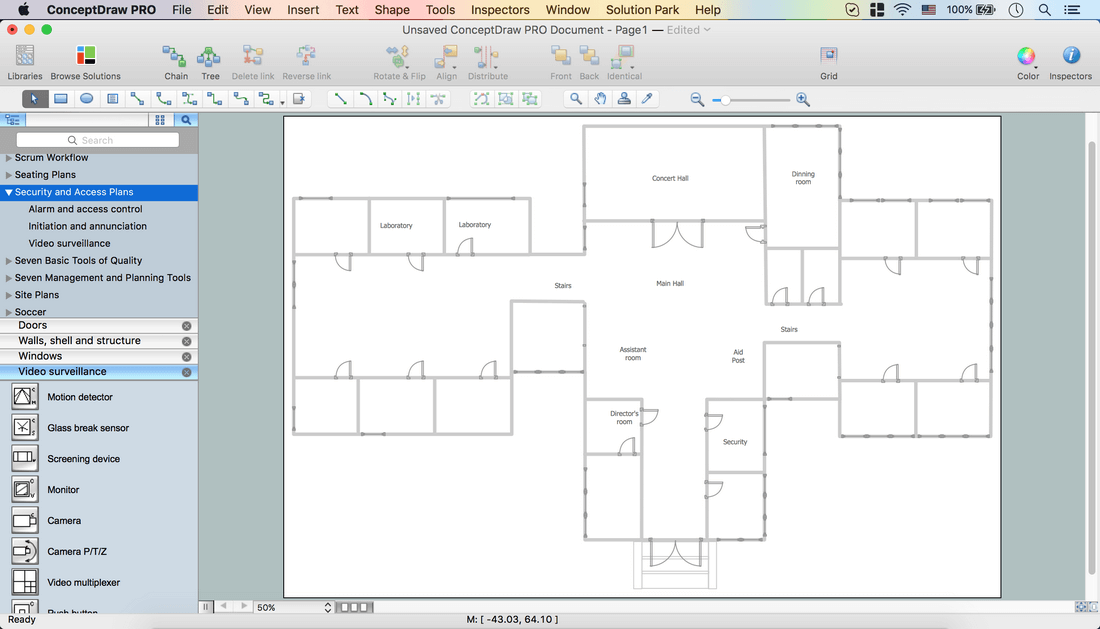Open Video surveillance library in tree
This screenshot has height=629, width=1100.
tap(69, 243)
